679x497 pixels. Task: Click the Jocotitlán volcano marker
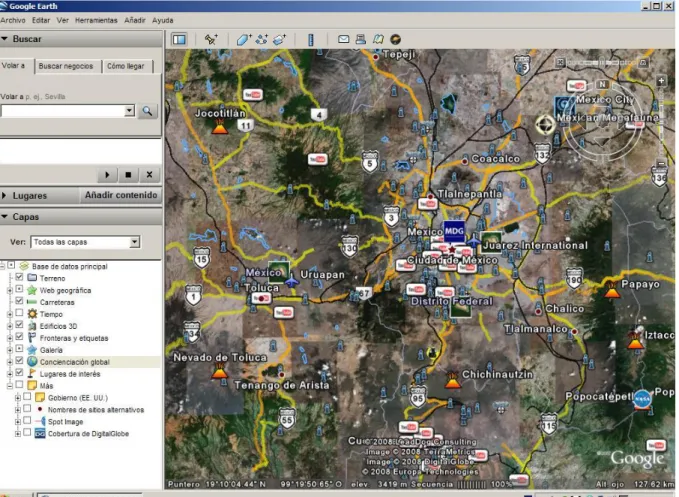click(220, 126)
